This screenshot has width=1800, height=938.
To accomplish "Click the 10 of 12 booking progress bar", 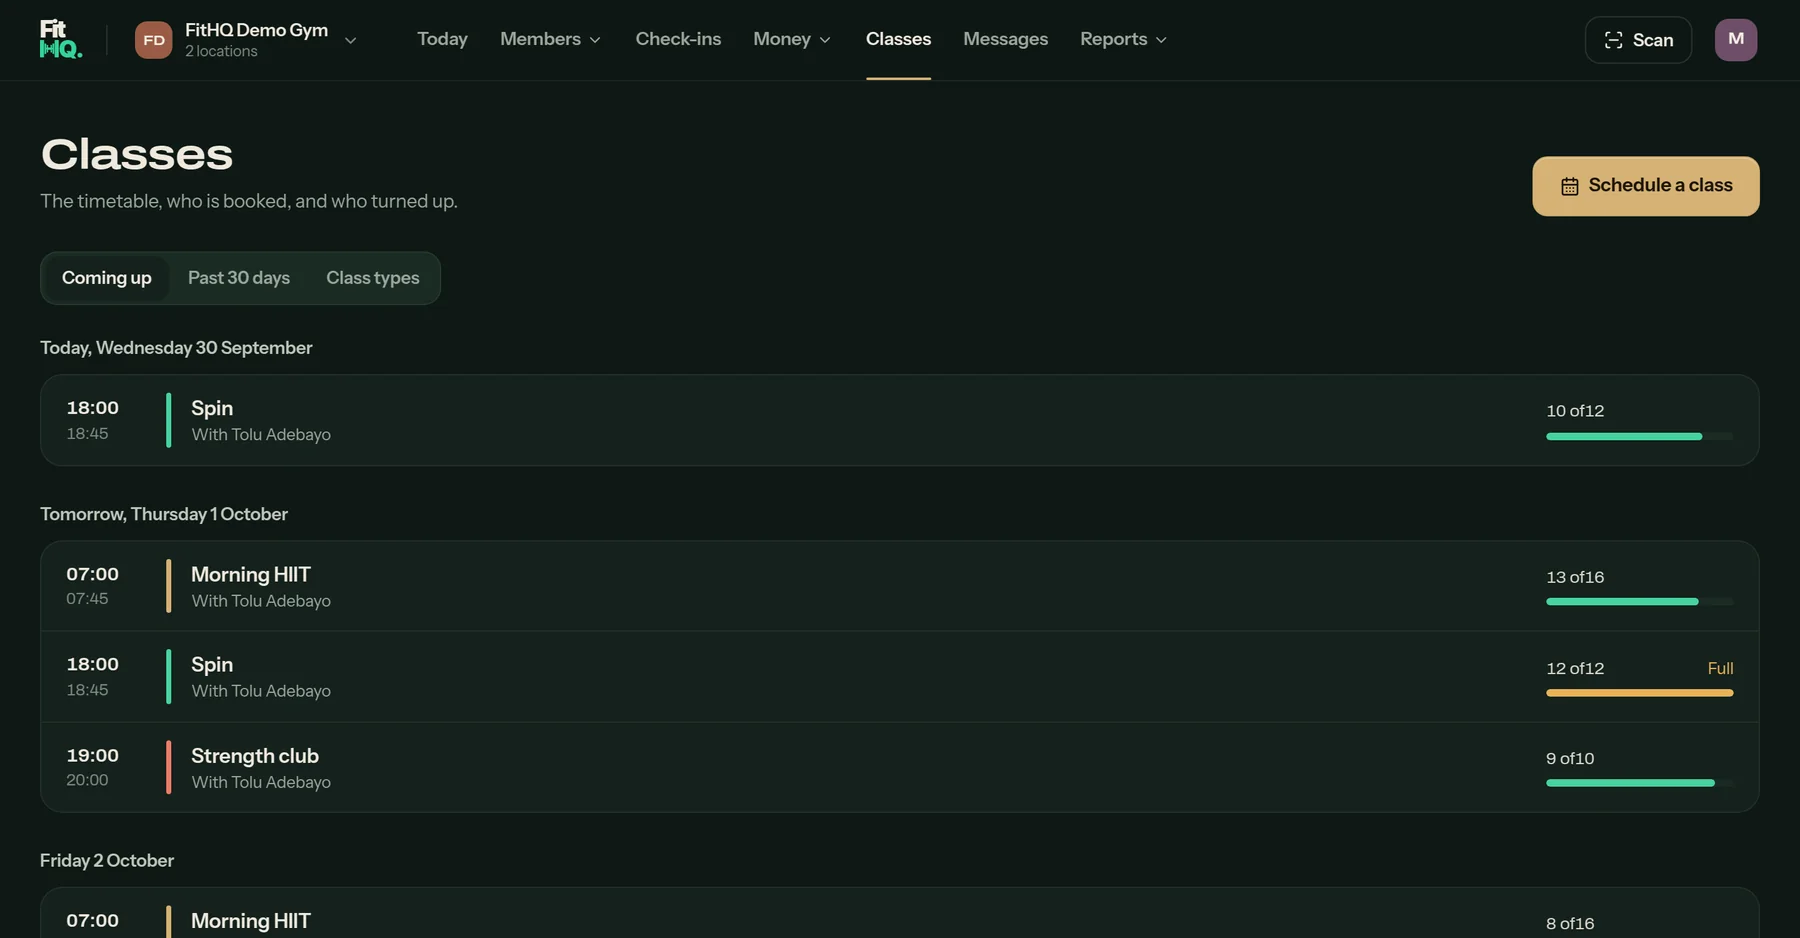I will coord(1639,437).
